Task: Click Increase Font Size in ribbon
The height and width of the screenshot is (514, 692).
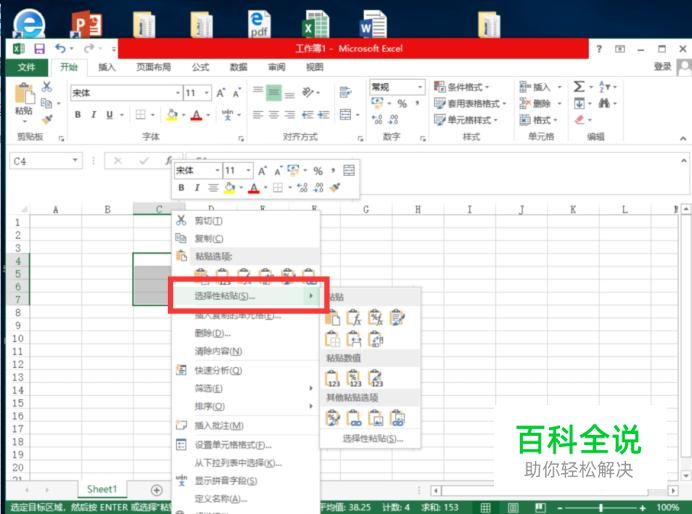Action: 220,93
